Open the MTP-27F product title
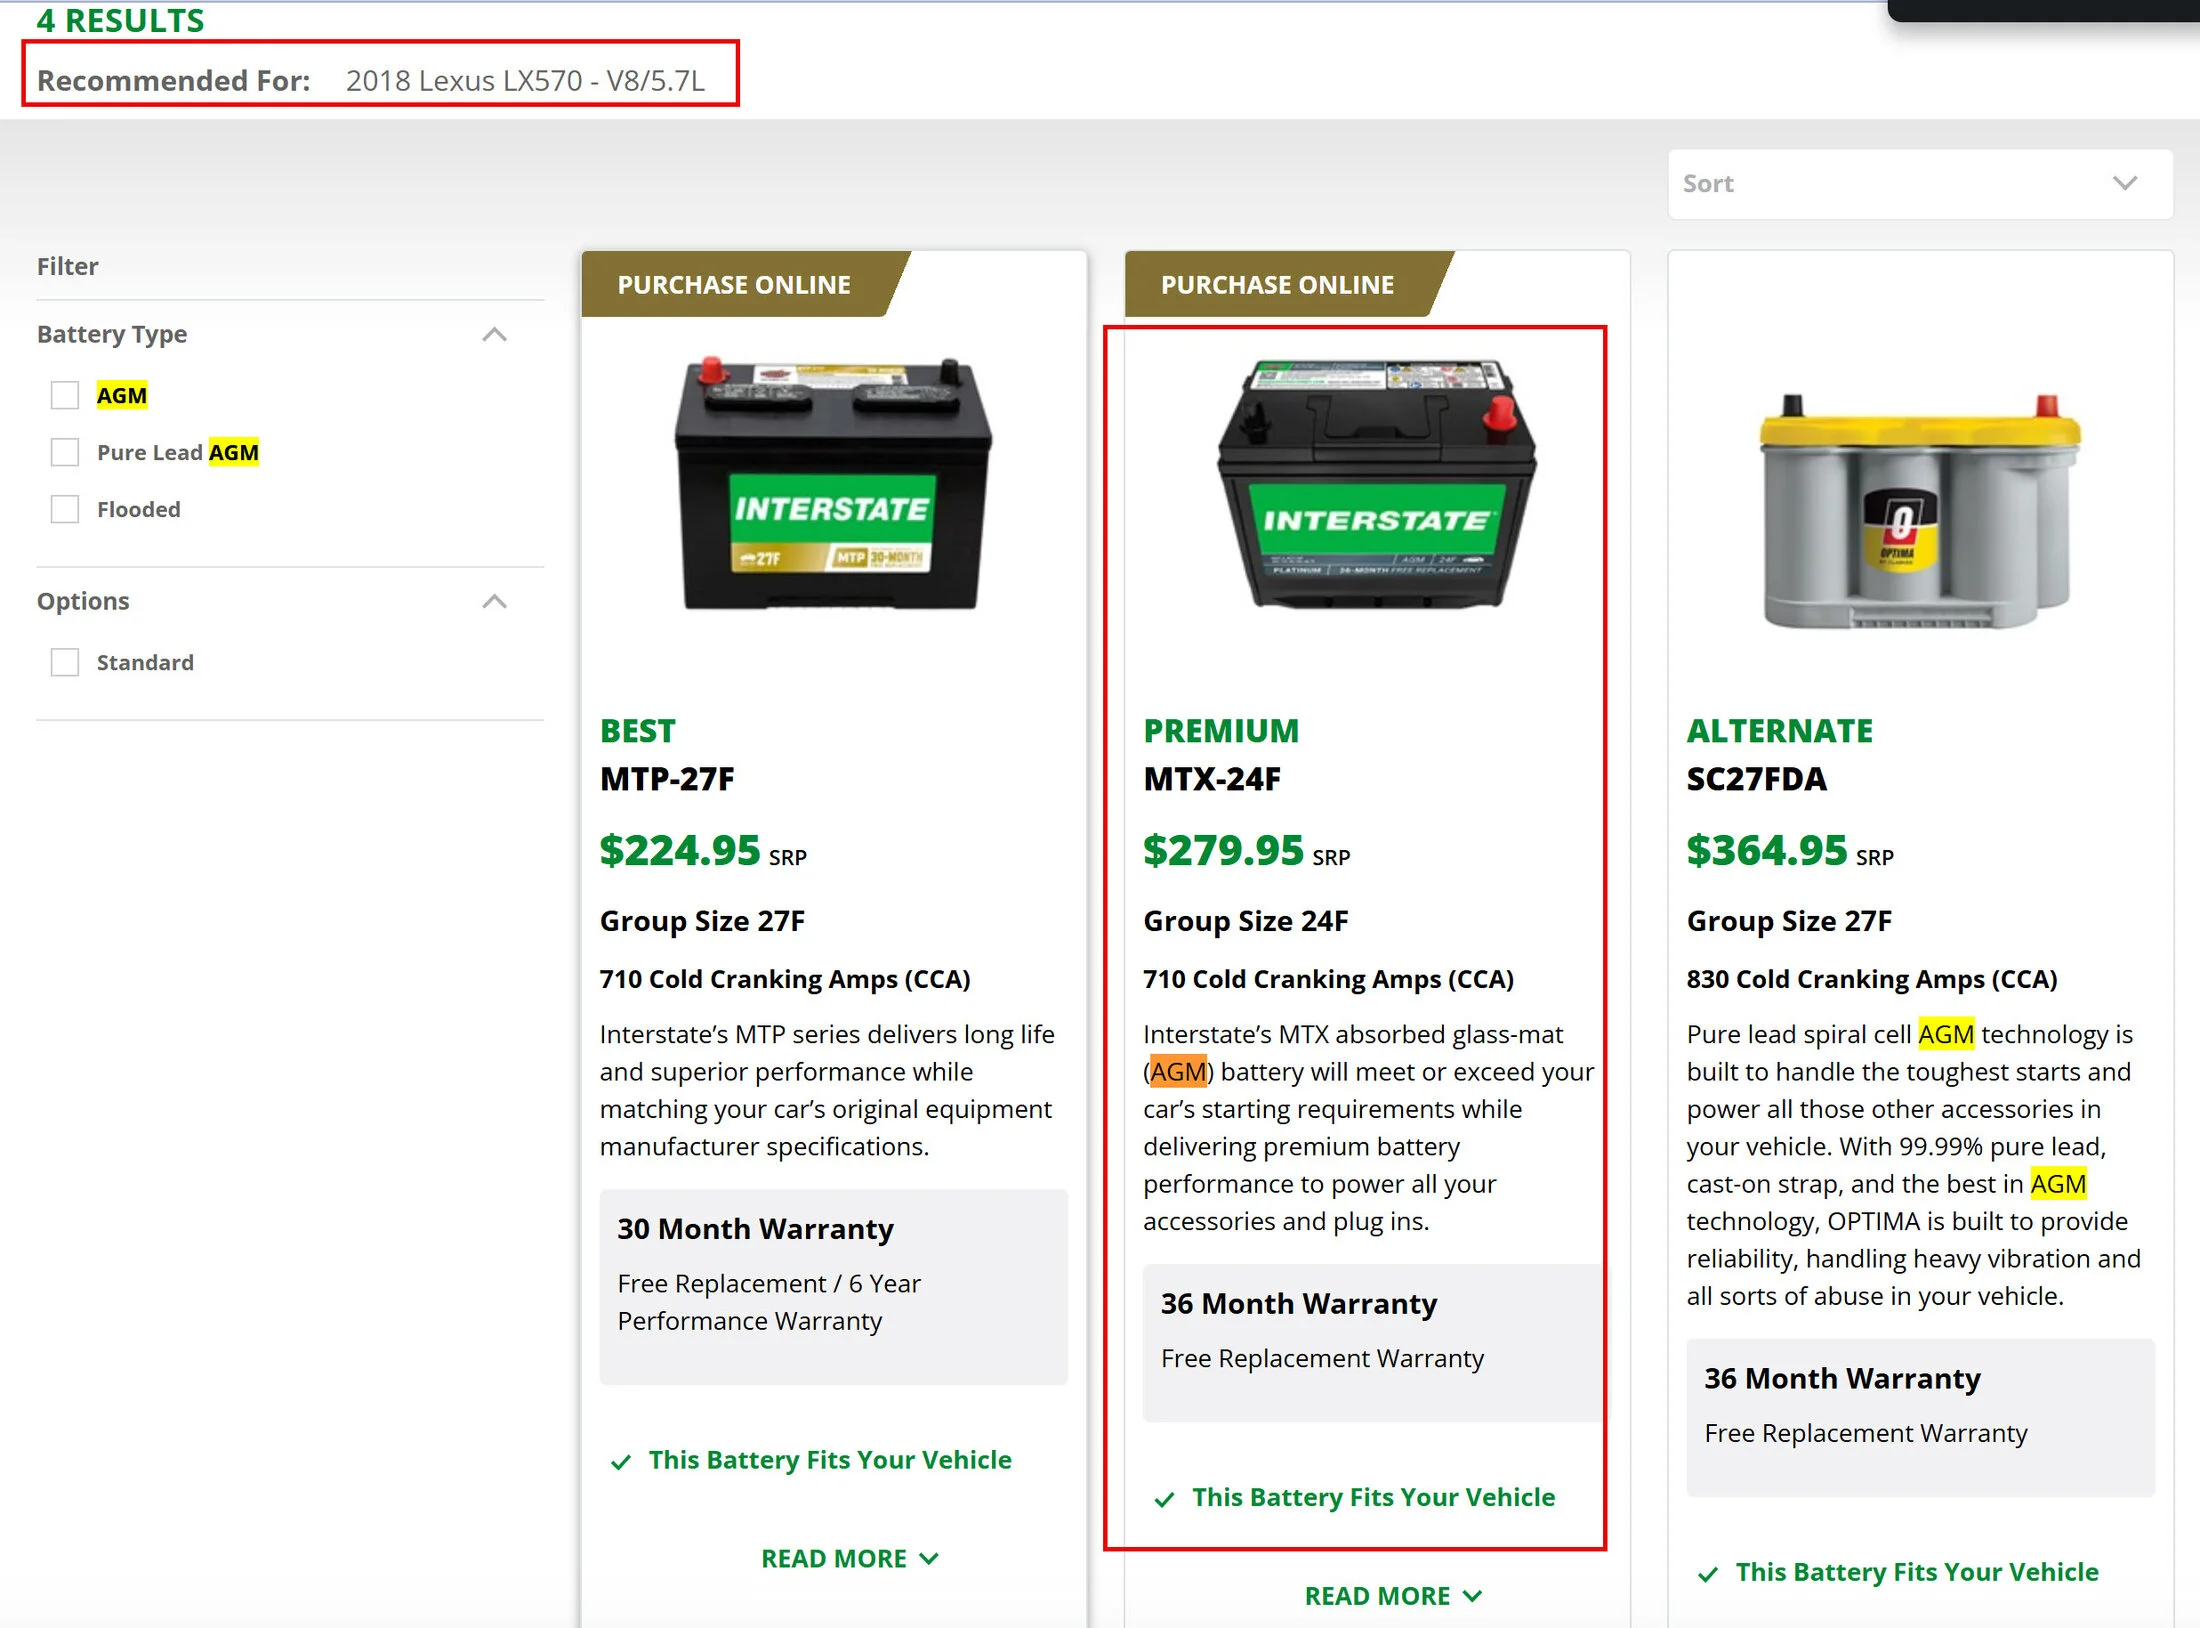The width and height of the screenshot is (2200, 1628). pyautogui.click(x=667, y=778)
